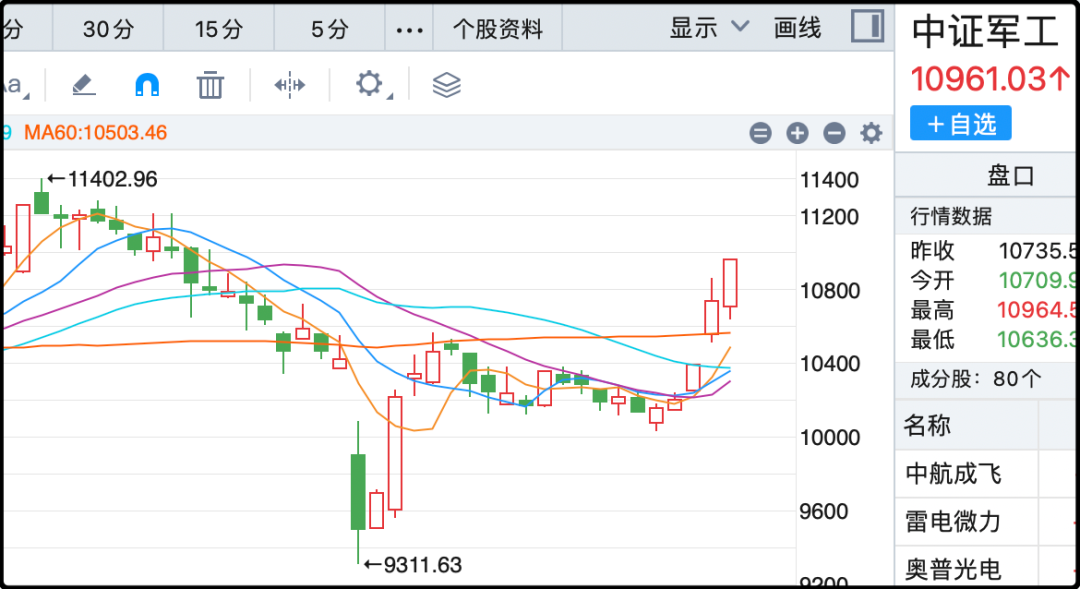Screen dimensions: 1080x589
Task: Open the drawing settings gear dropdown
Action: 370,84
